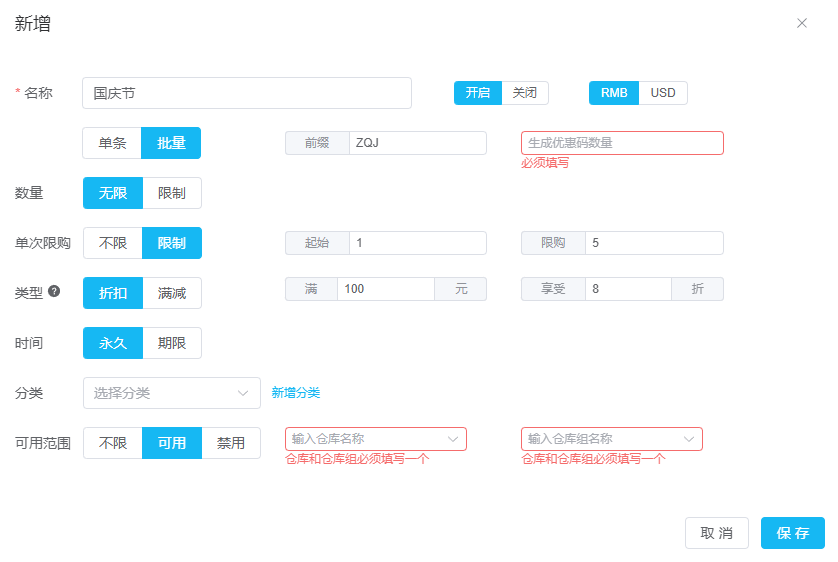Select RMB currency option
The width and height of the screenshot is (838, 562).
pos(614,93)
